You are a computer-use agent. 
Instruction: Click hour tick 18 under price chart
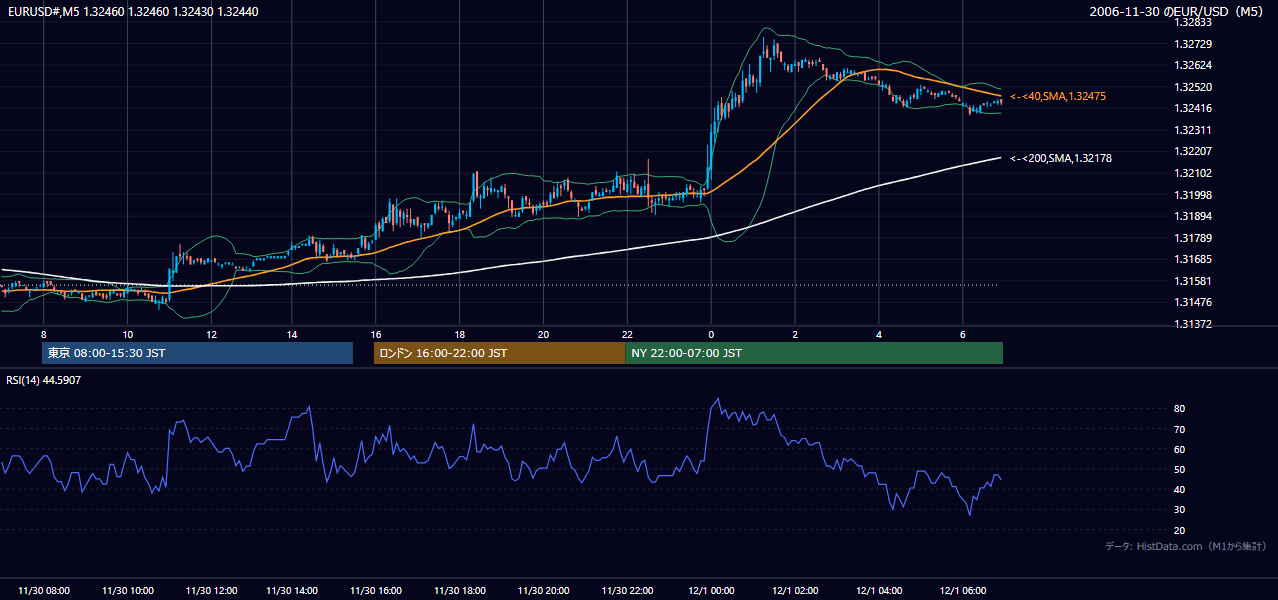click(459, 334)
